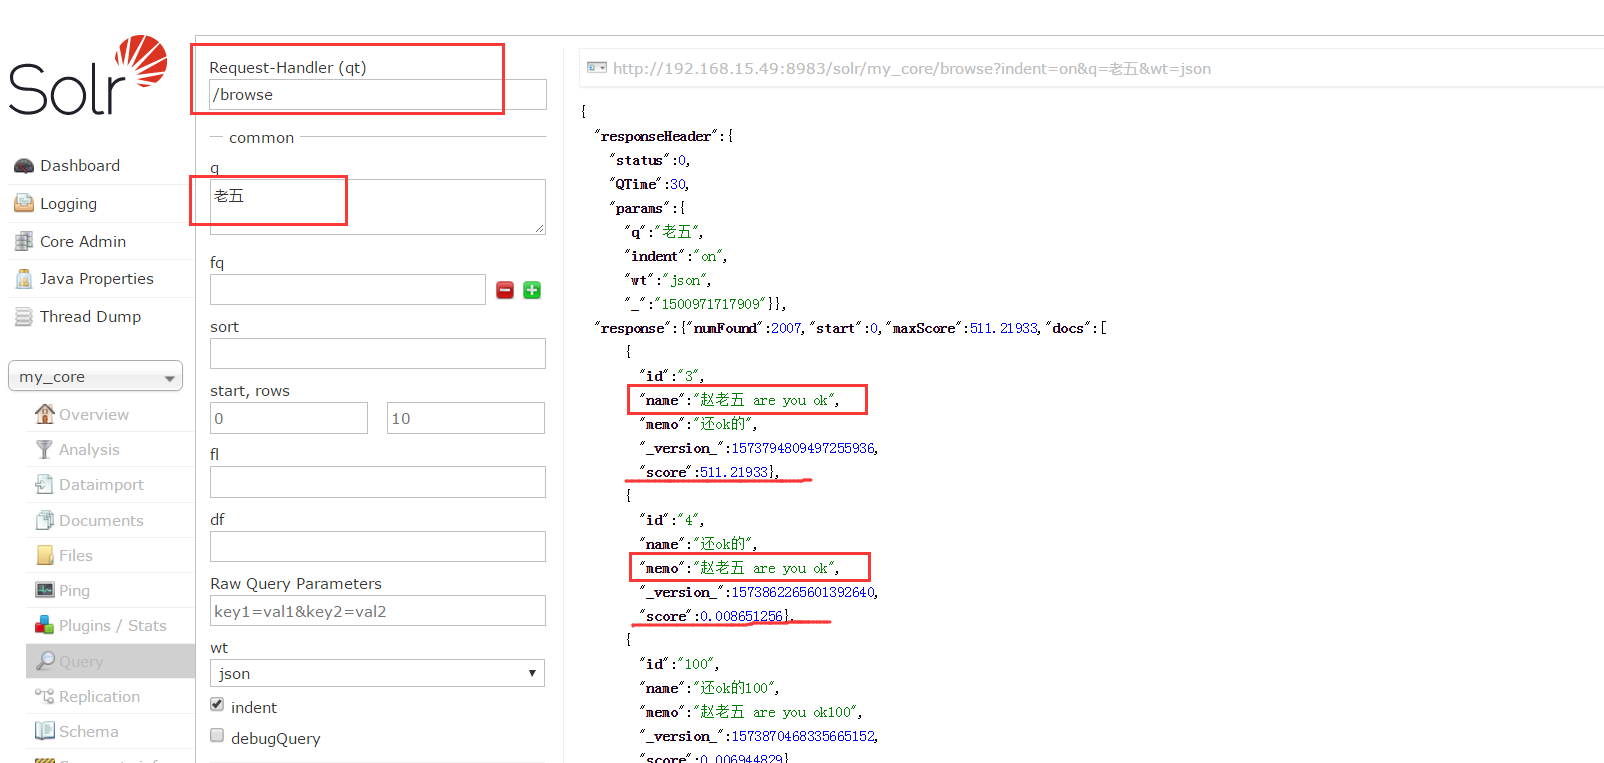
Task: Enable the debugQuery checkbox
Action: (x=217, y=736)
